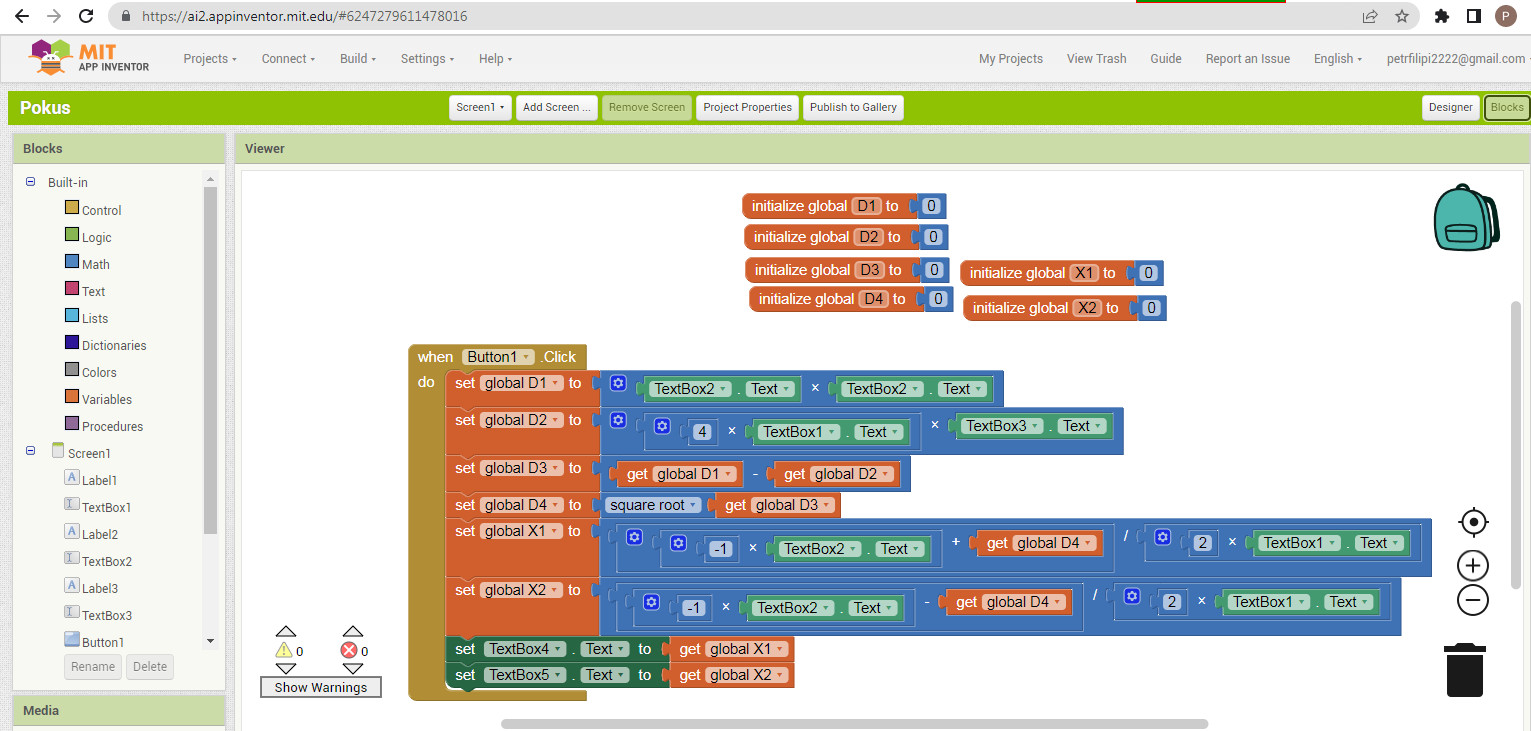Bookmark this page with the star icon

pos(1401,16)
